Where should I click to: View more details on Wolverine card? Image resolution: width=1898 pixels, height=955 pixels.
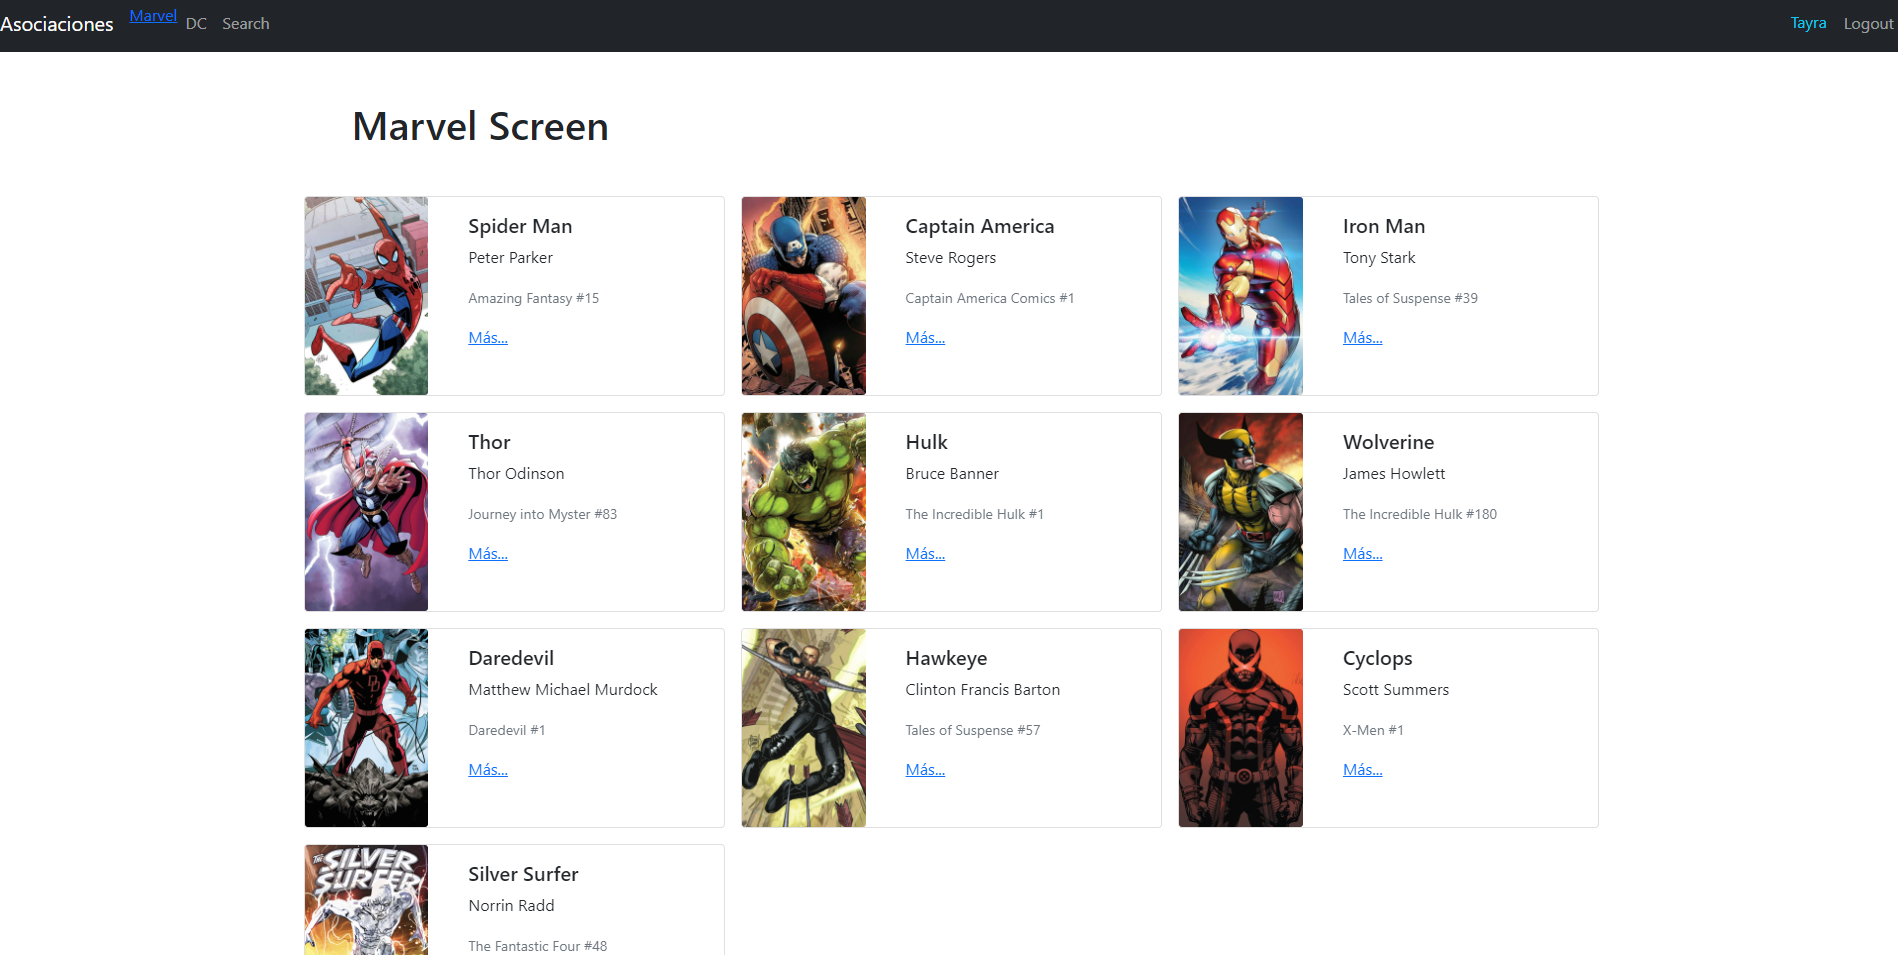(1363, 554)
